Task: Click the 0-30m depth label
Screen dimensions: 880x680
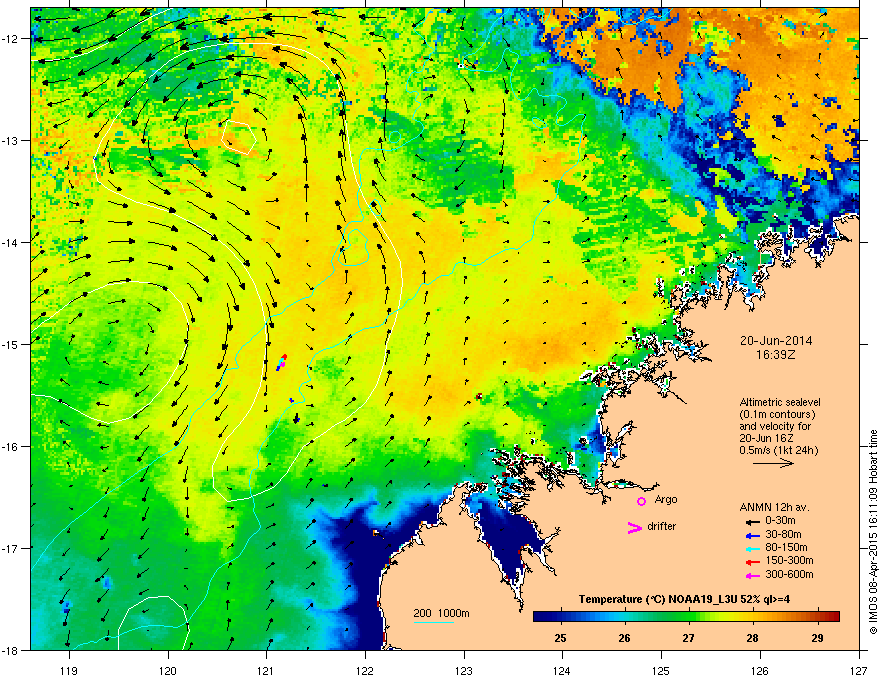Action: [x=780, y=521]
